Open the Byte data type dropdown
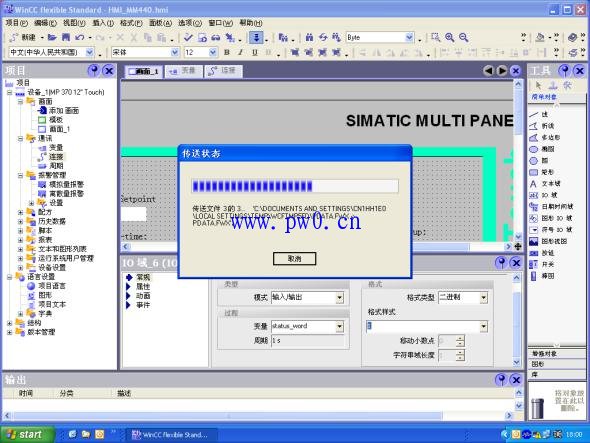Viewport: 590px width, 443px height. (409, 37)
